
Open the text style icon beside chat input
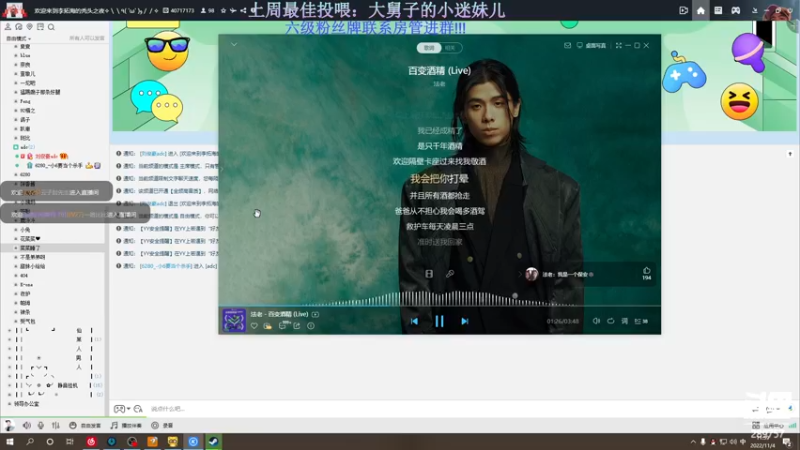click(x=138, y=409)
